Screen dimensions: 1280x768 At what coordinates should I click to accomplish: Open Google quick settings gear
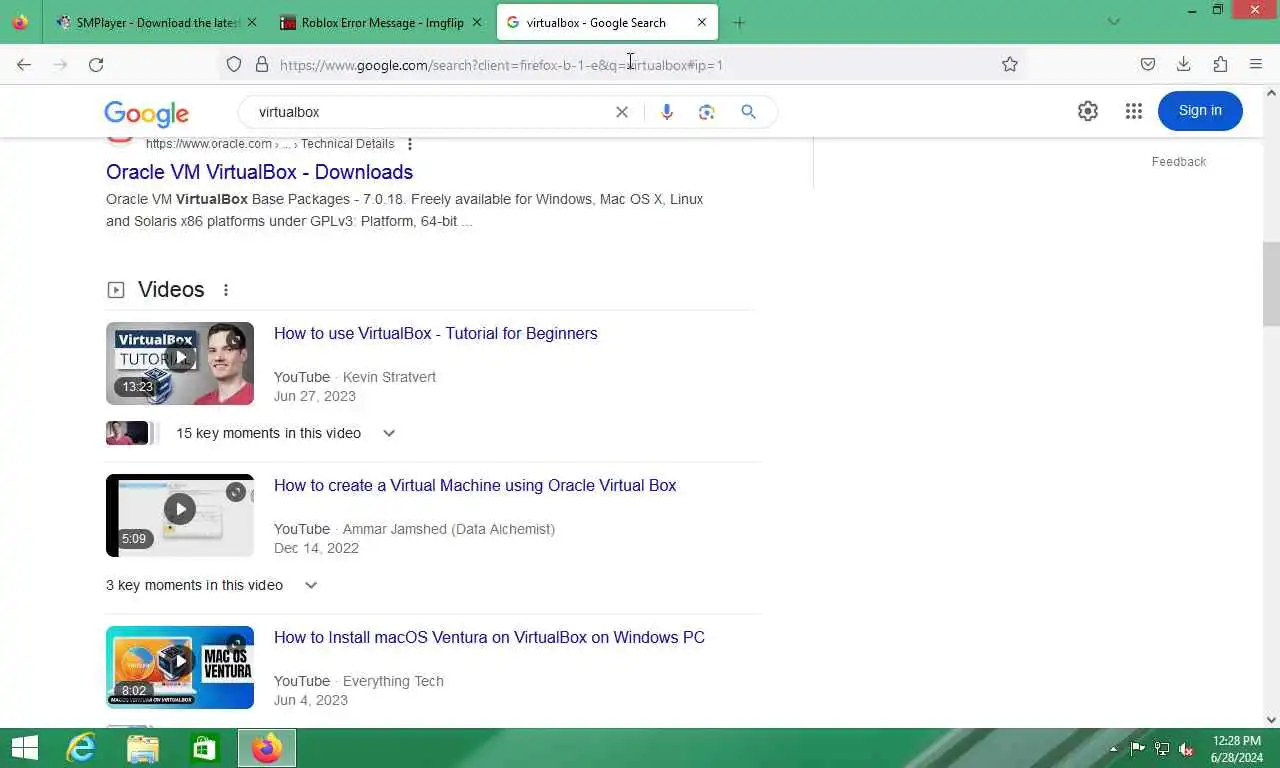(1088, 111)
